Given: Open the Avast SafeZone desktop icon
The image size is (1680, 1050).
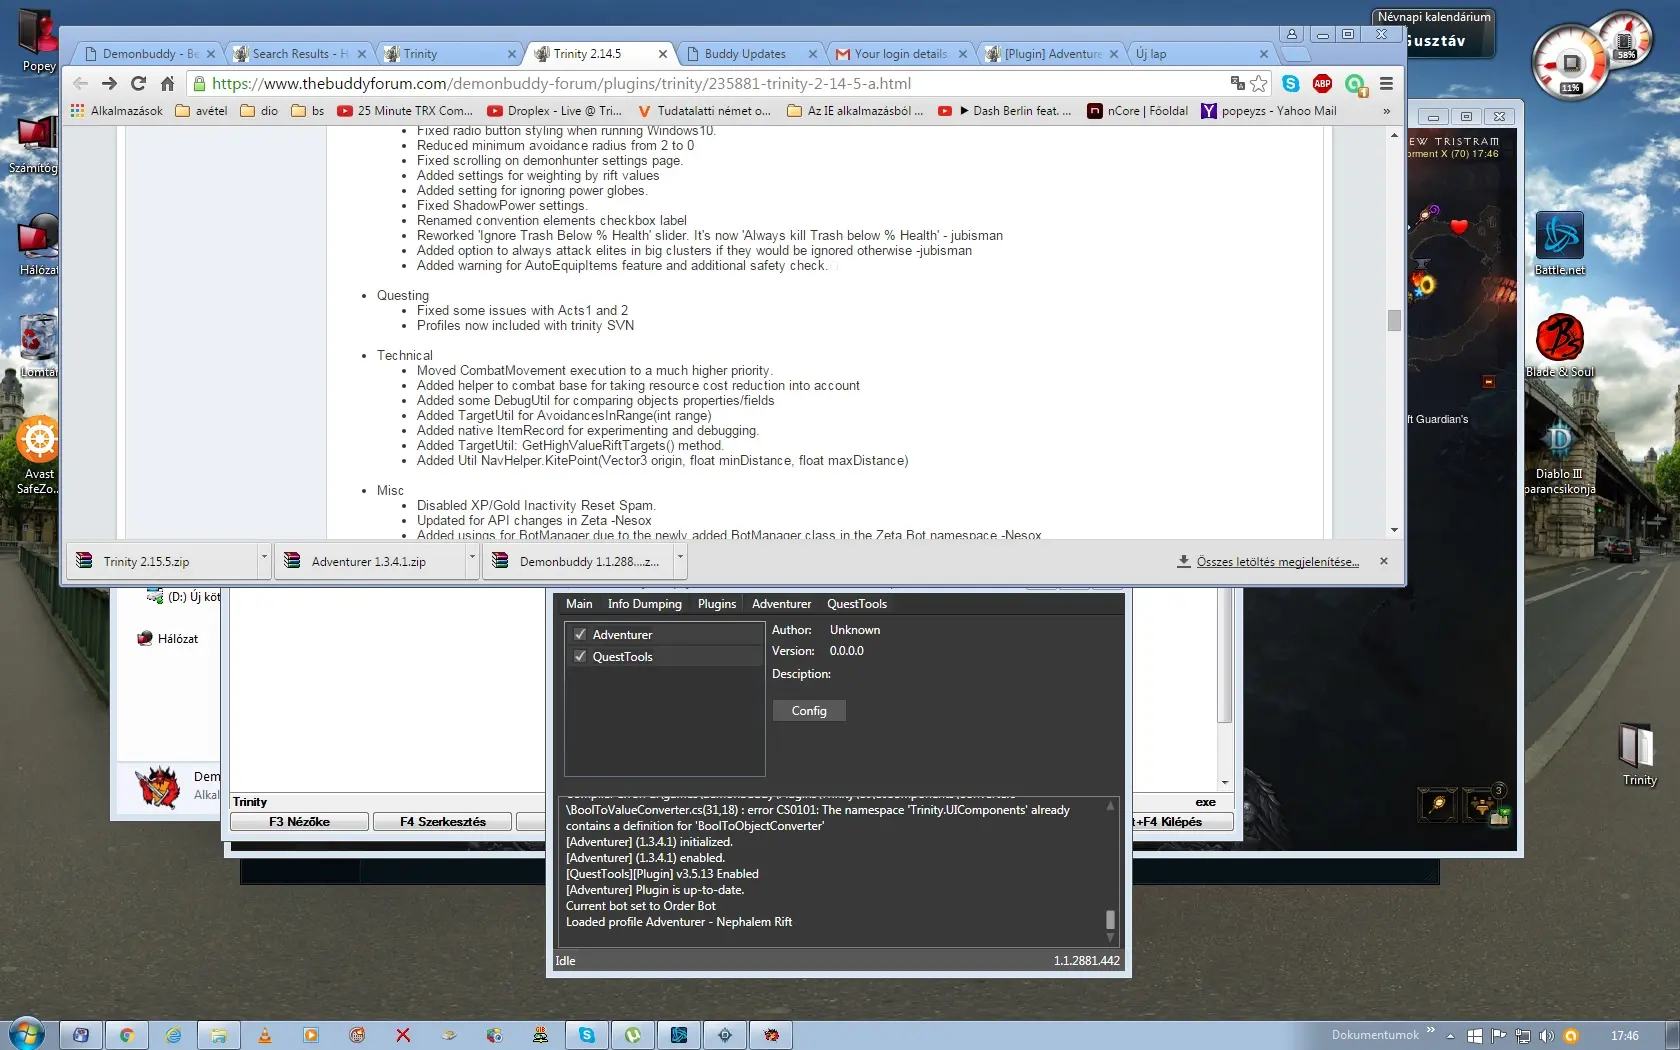Looking at the screenshot, I should (38, 455).
